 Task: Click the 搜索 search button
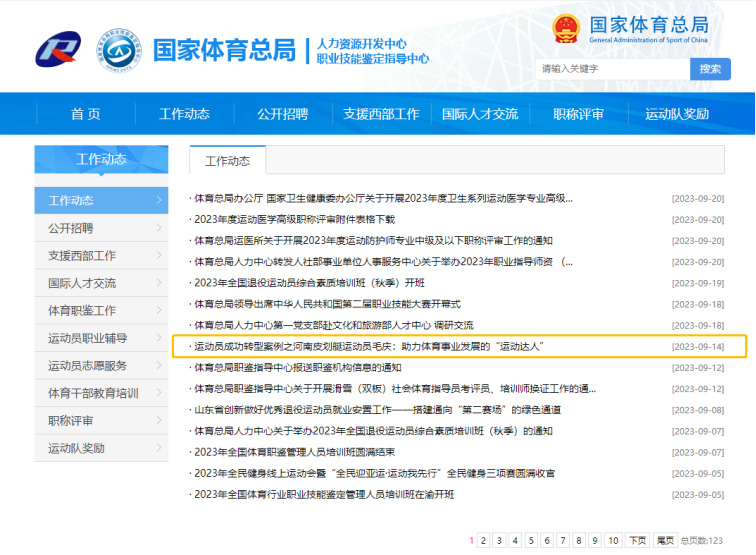(x=709, y=69)
